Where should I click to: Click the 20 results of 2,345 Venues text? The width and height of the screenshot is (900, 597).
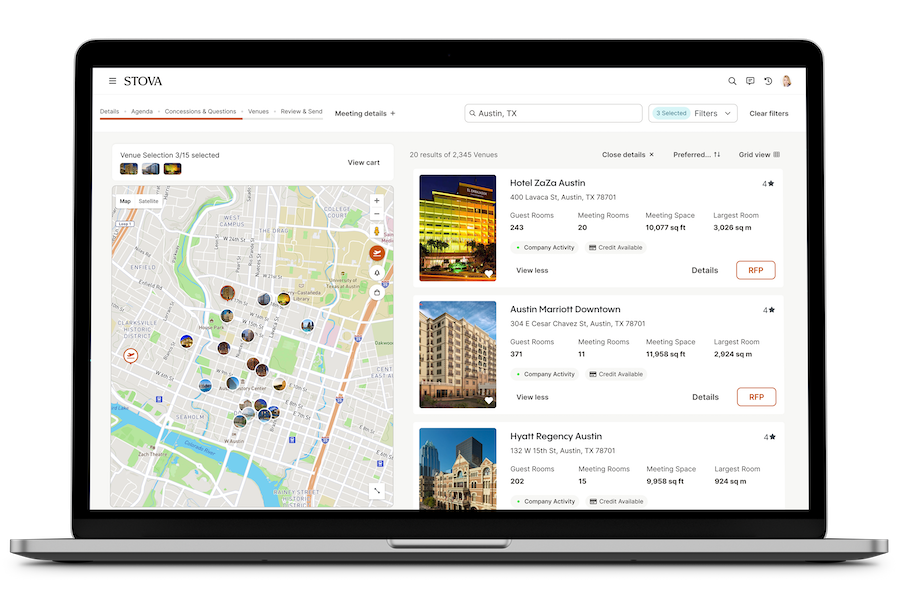(x=453, y=154)
